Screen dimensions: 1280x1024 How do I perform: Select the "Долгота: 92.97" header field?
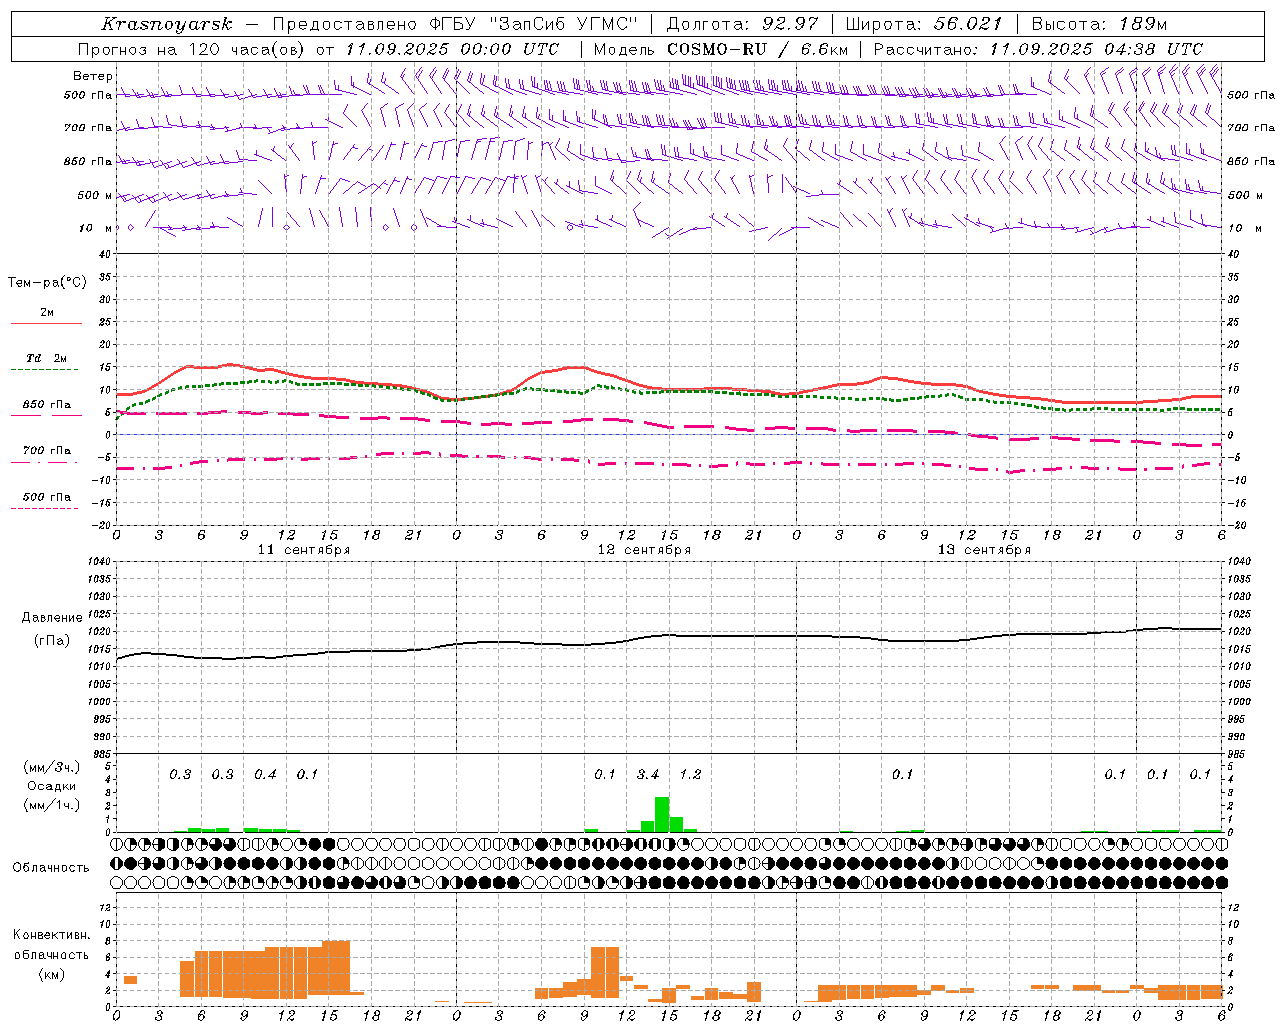click(x=742, y=24)
